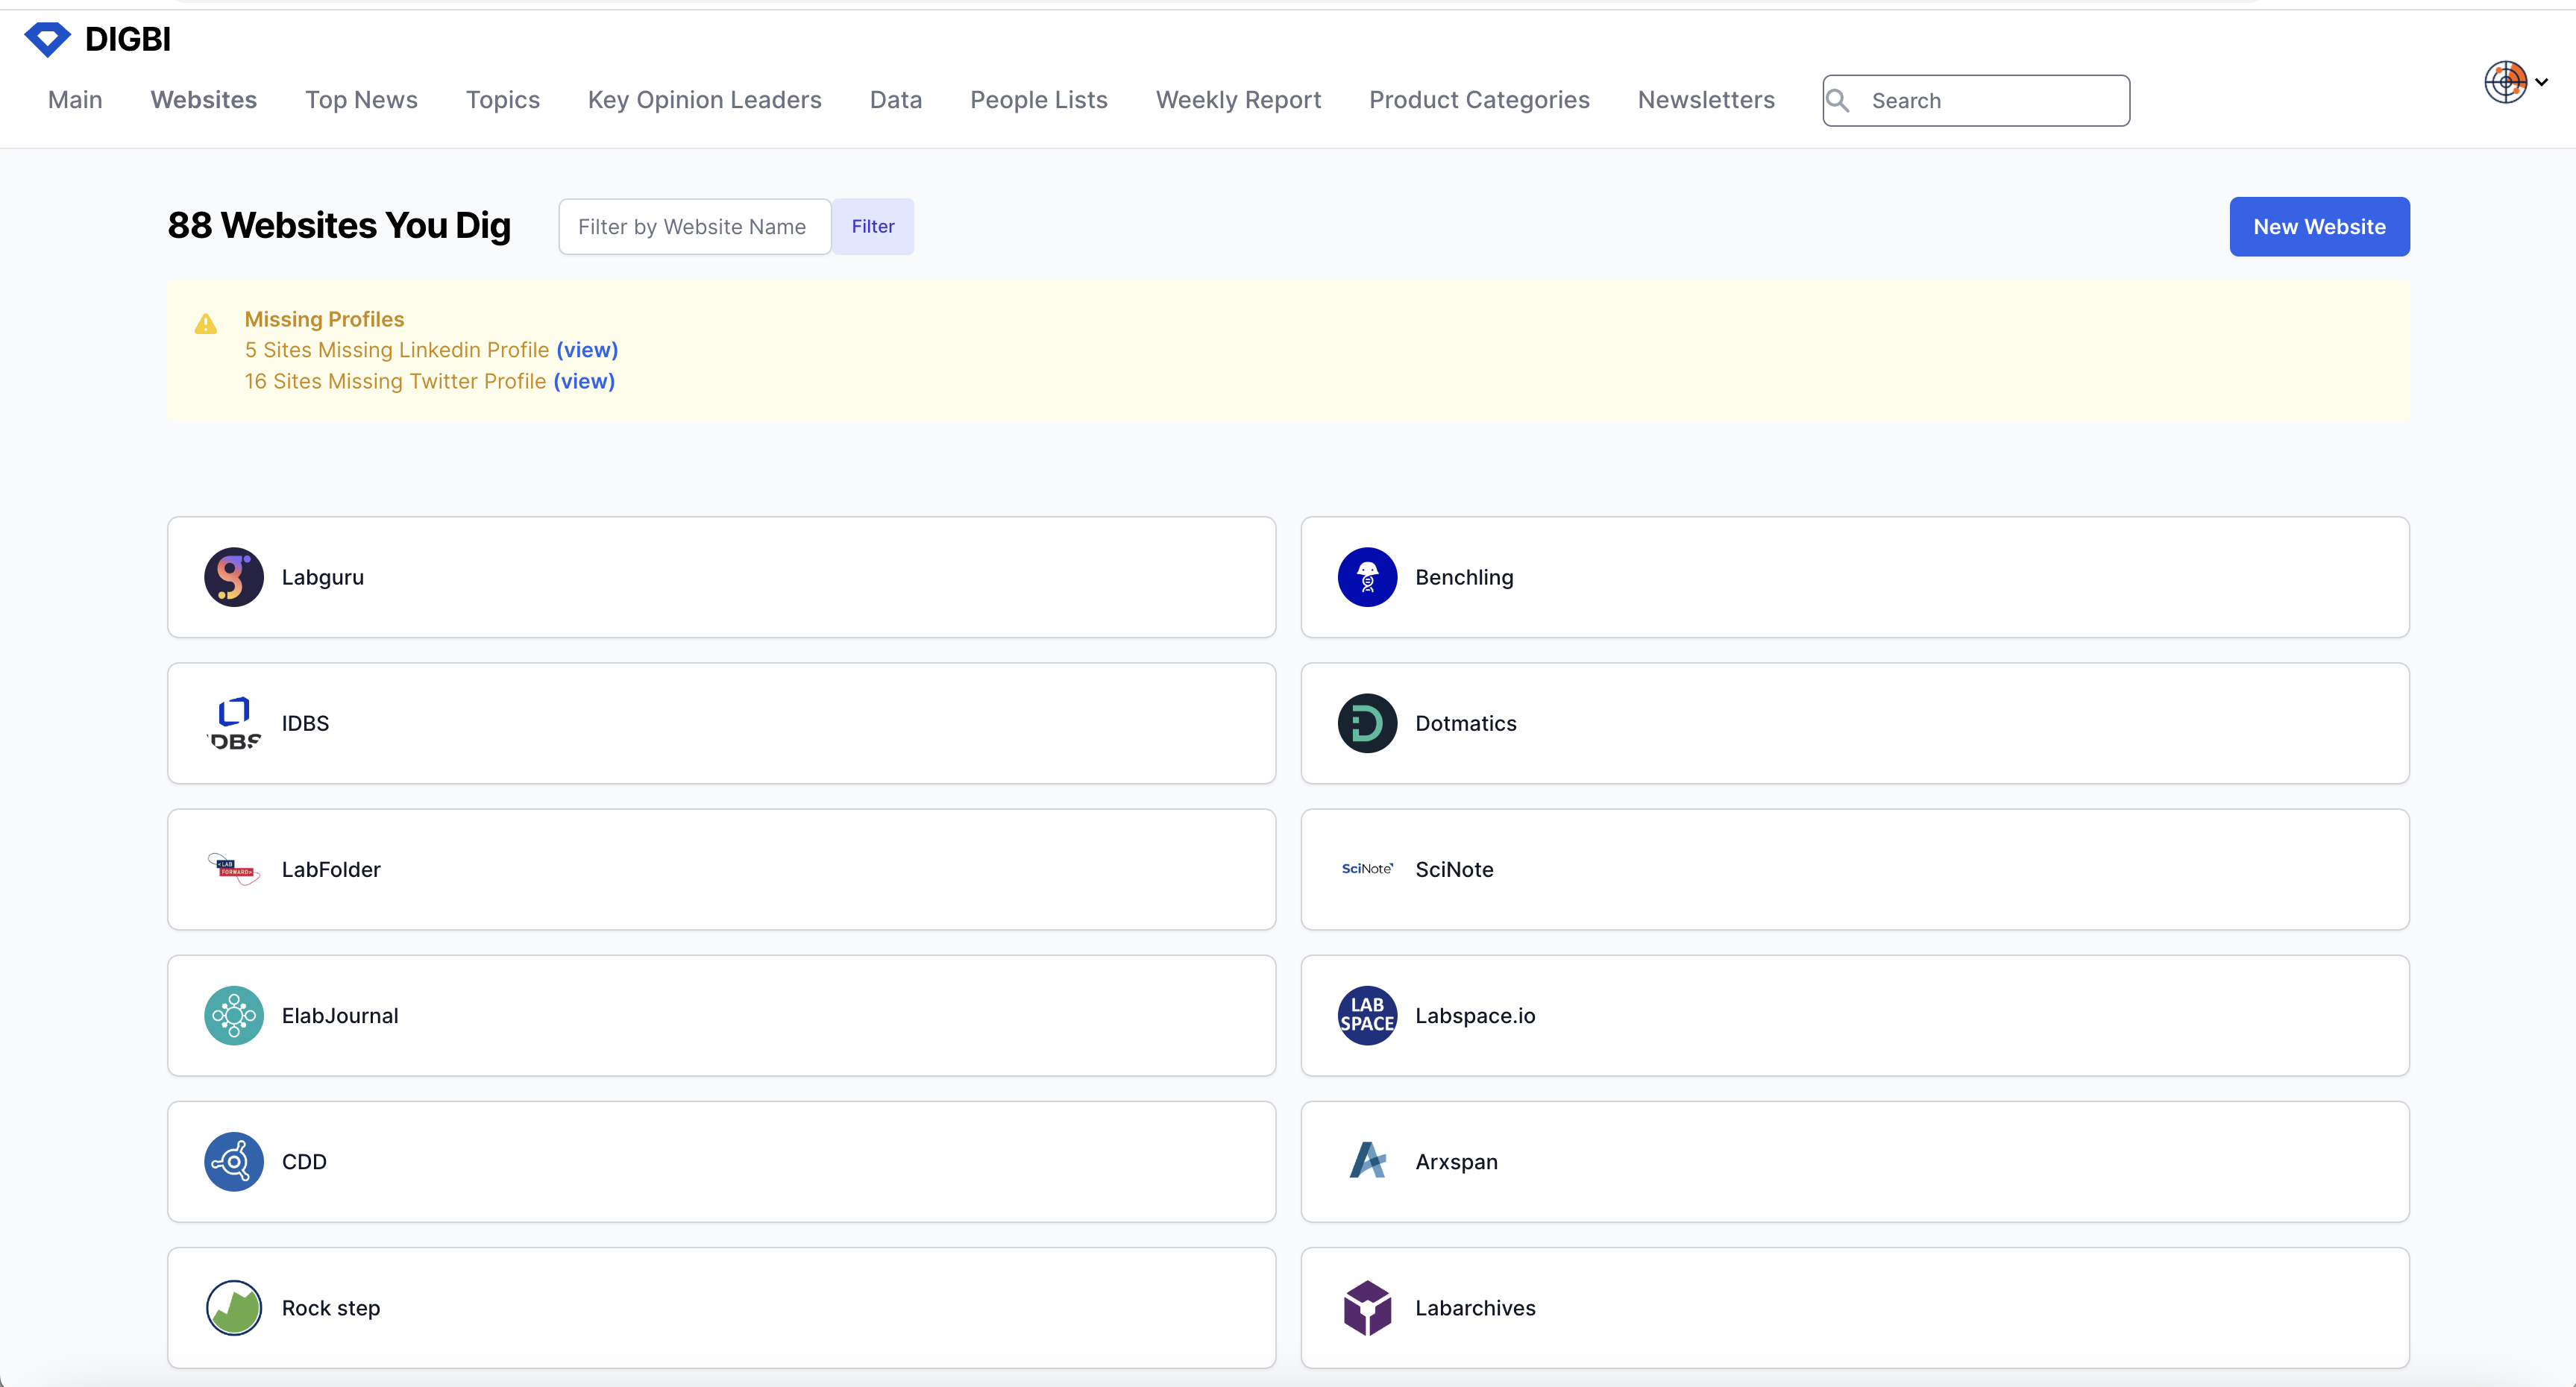
Task: Click the New Website button
Action: tap(2319, 227)
